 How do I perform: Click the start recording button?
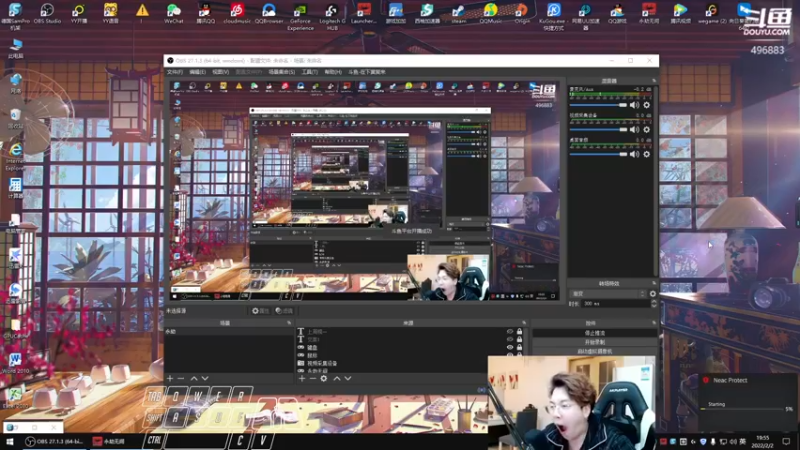pyautogui.click(x=594, y=342)
